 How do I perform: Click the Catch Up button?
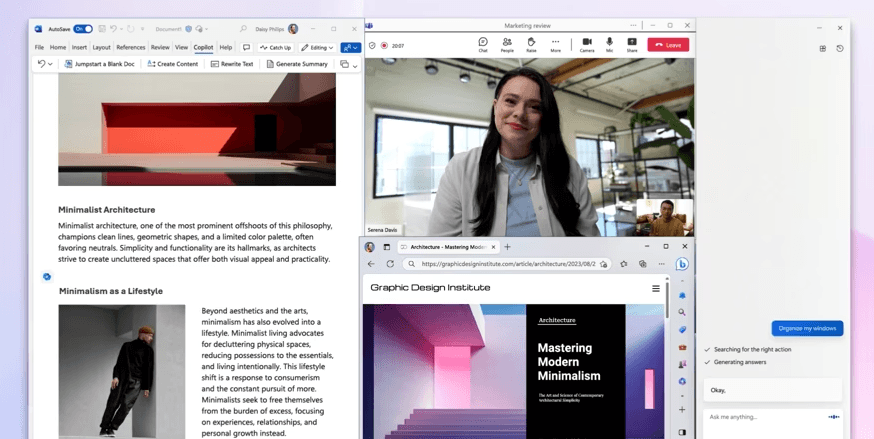click(x=275, y=48)
